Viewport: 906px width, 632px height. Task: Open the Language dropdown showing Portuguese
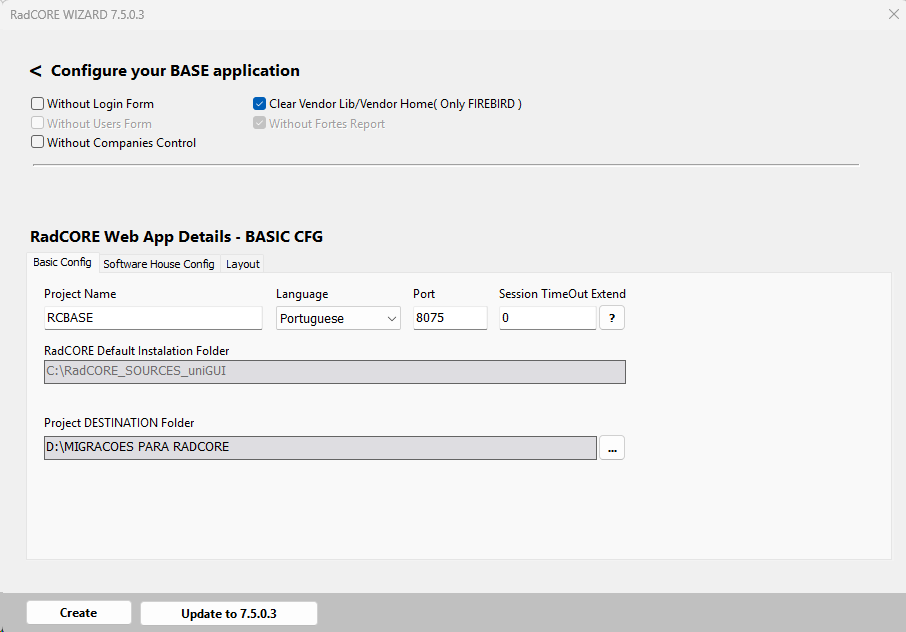point(338,318)
